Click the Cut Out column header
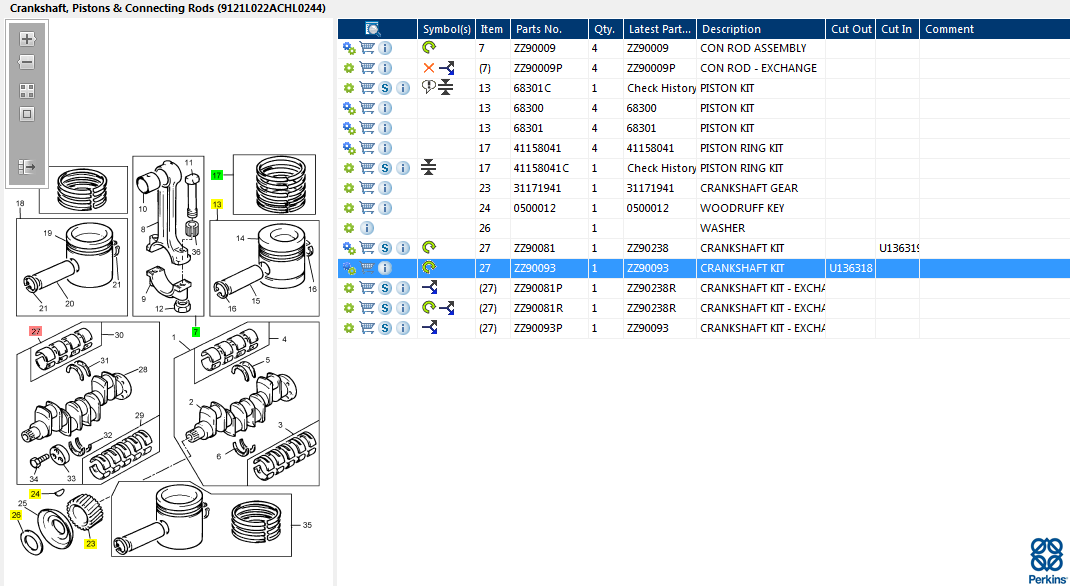This screenshot has height=586, width=1070. click(x=850, y=29)
